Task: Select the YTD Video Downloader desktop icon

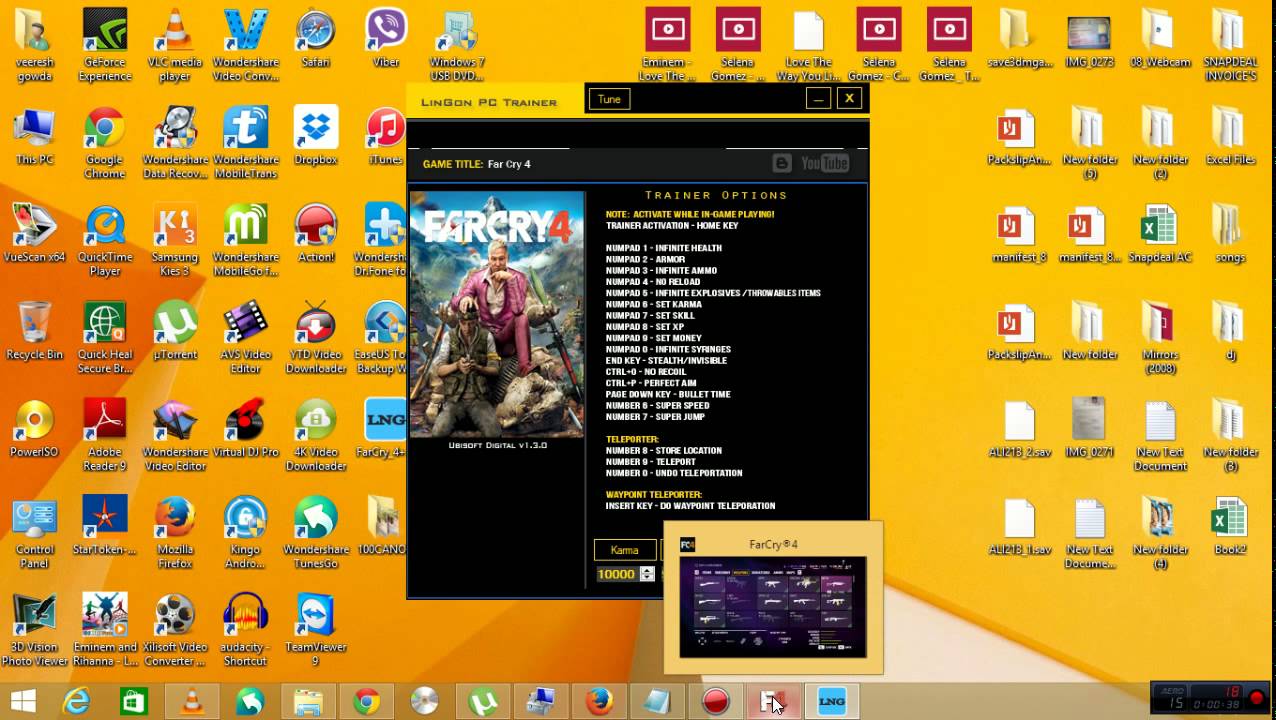Action: pos(315,338)
